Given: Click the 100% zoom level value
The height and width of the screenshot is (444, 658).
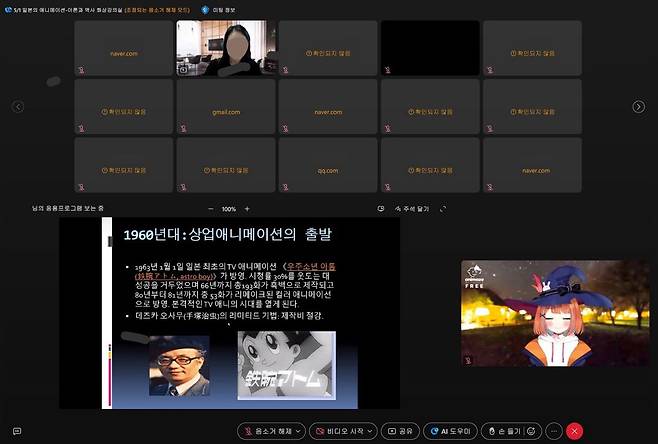Looking at the screenshot, I should tap(229, 209).
